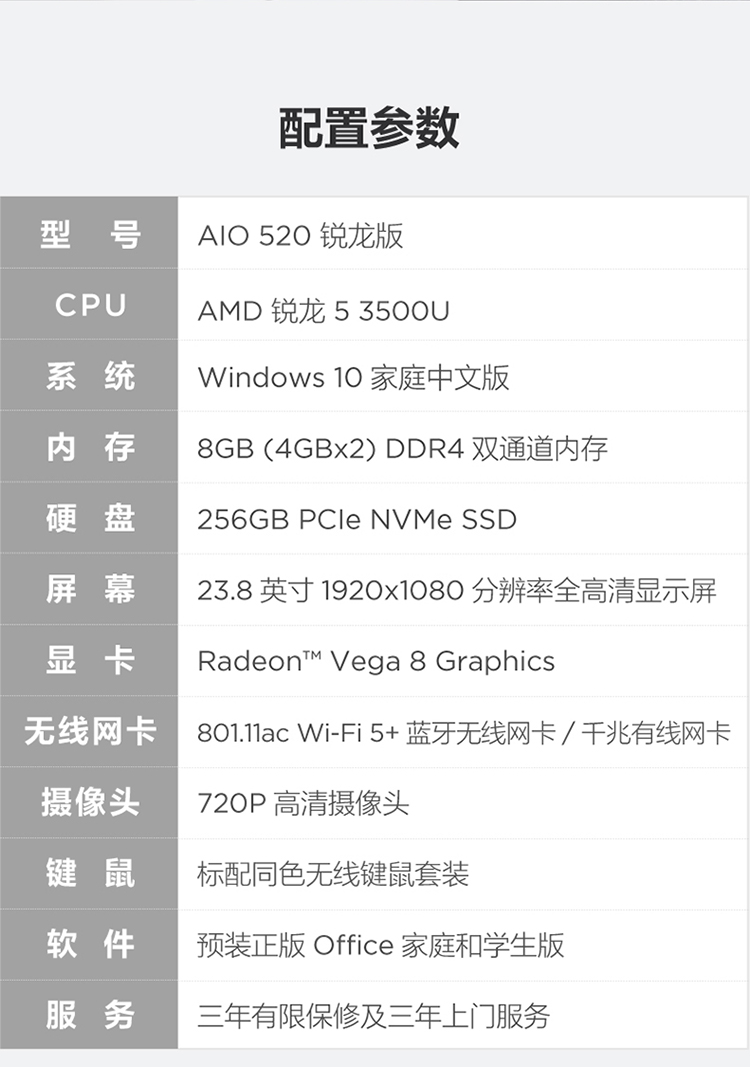The image size is (750, 1067).
Task: Click AMD 锐龙 5 3500U value
Action: (323, 312)
